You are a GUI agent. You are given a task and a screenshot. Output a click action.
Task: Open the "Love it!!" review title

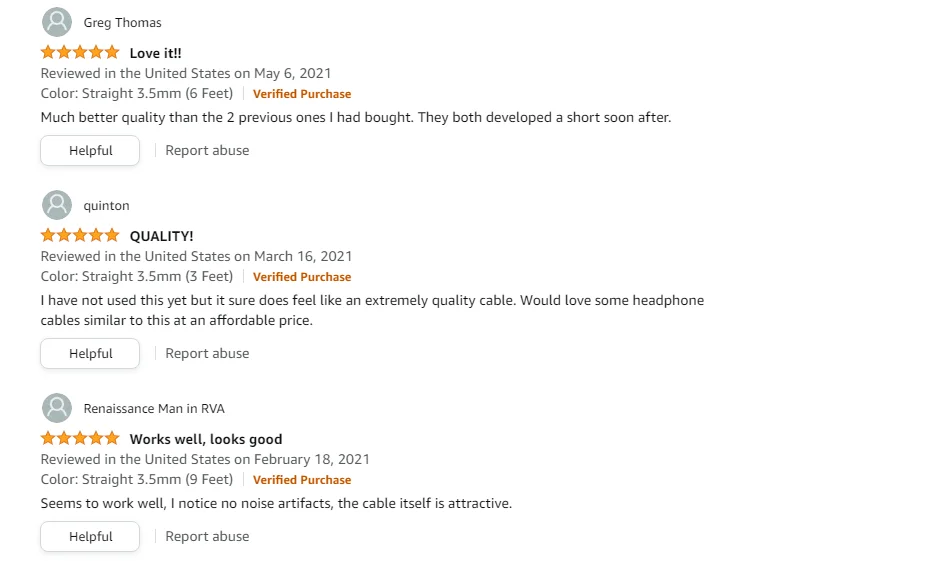pos(156,53)
